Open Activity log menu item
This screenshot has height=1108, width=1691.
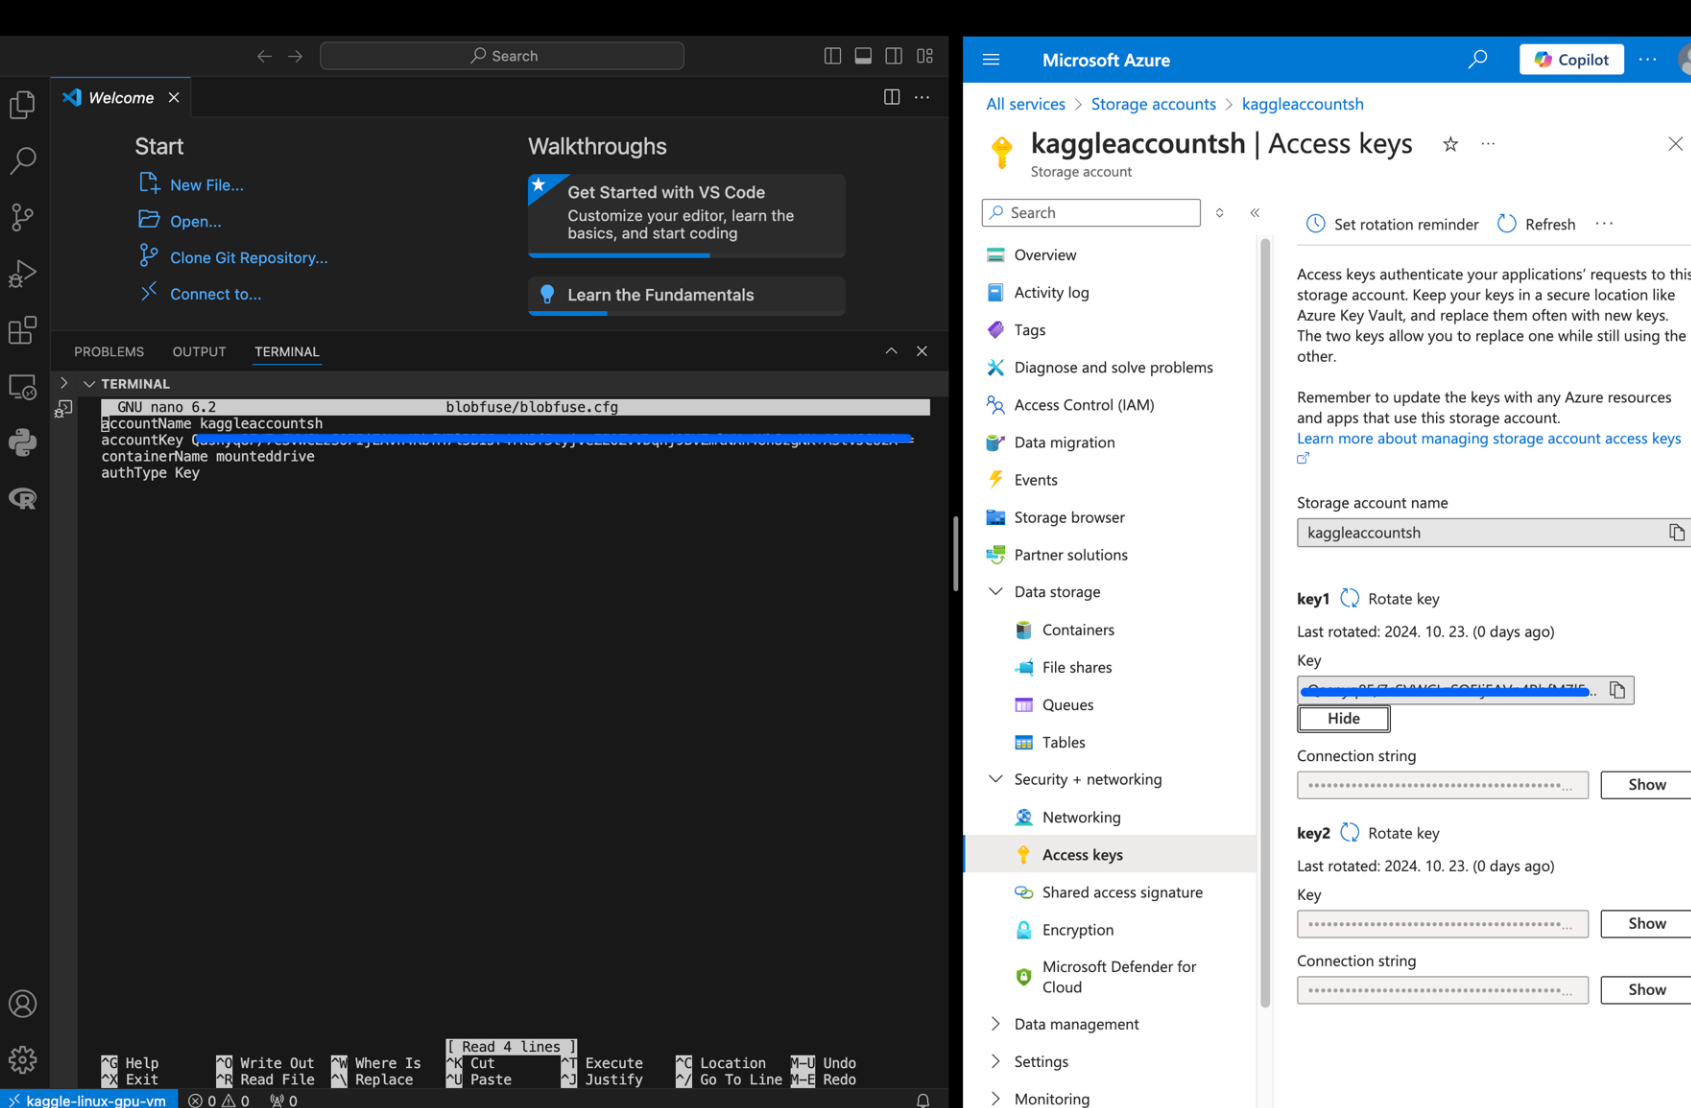1051,293
